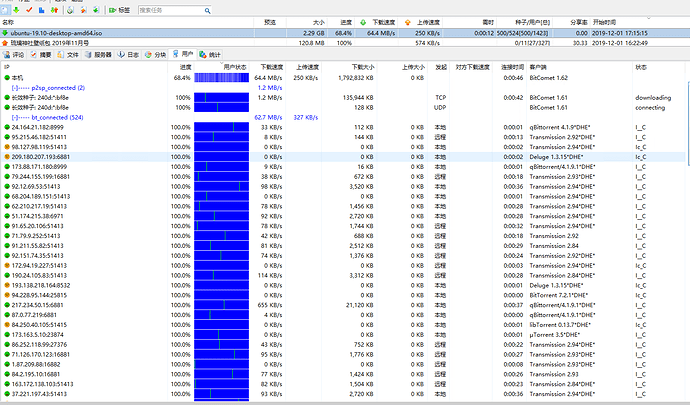Click the 本机 row piece status bar
The height and width of the screenshot is (405, 690).
(x=220, y=77)
